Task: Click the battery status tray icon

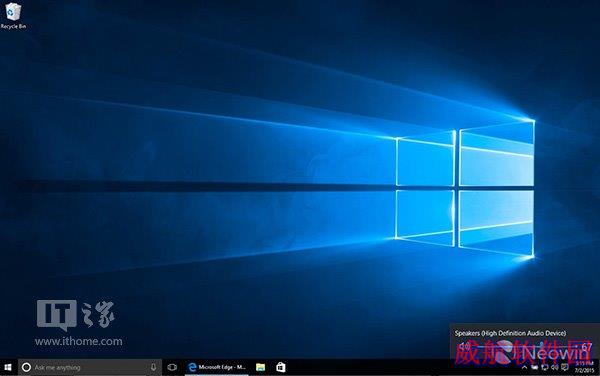Action: click(x=535, y=368)
